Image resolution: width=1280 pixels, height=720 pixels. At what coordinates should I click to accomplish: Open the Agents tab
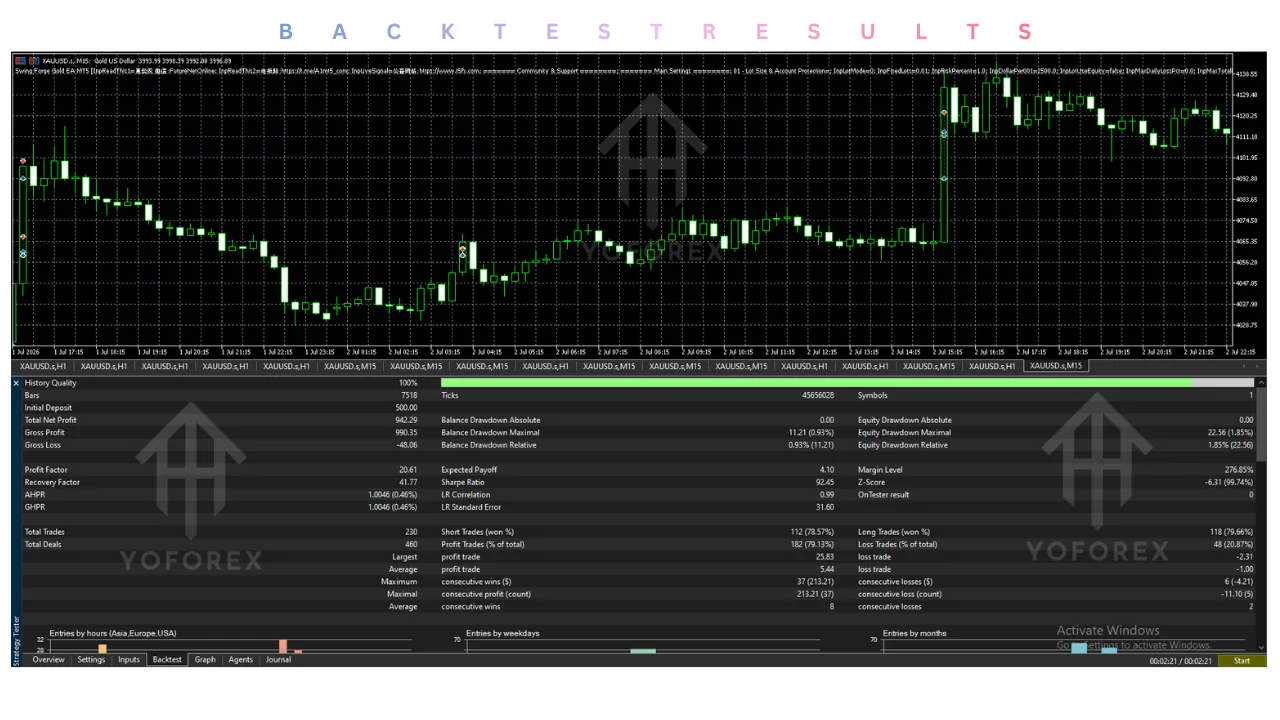pyautogui.click(x=241, y=660)
